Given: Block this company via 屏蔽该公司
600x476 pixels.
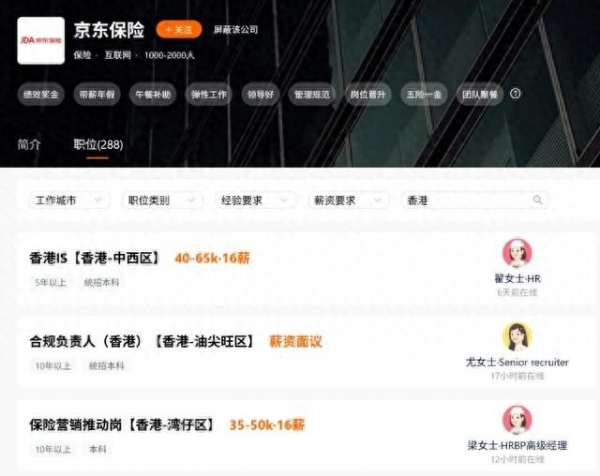Looking at the screenshot, I should (236, 29).
